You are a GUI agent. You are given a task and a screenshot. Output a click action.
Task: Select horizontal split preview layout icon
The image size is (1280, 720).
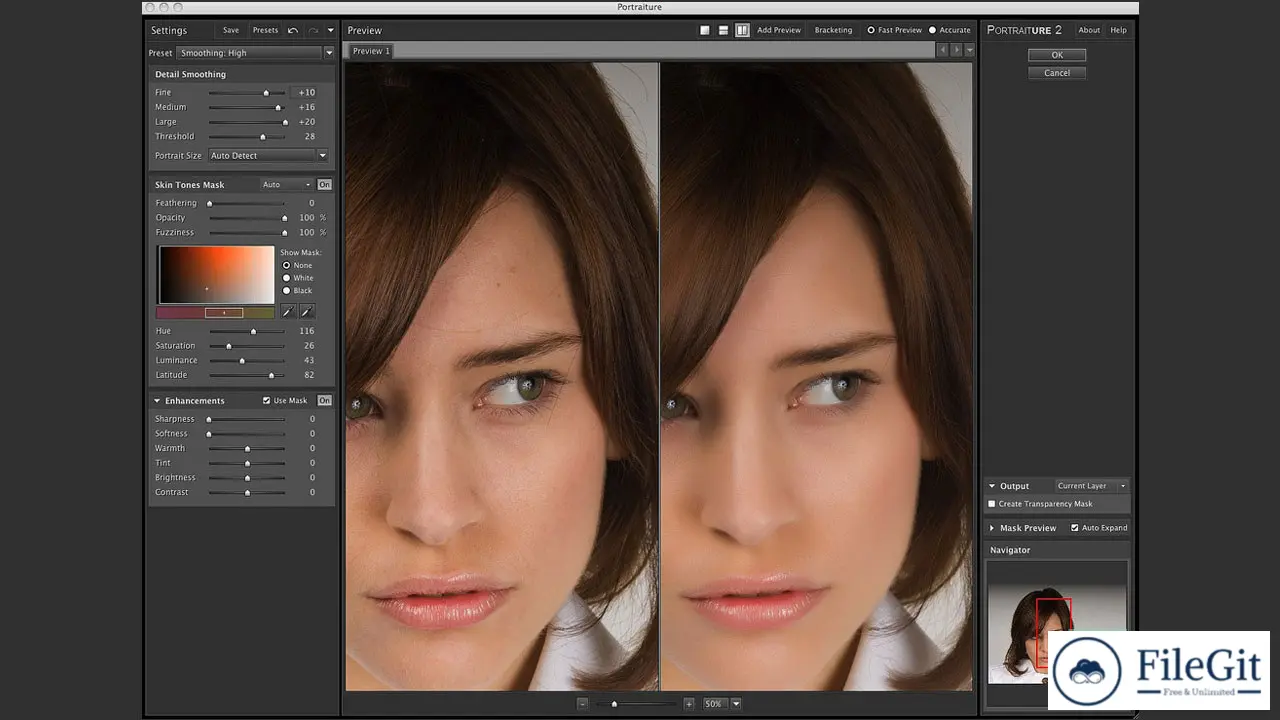[x=723, y=30]
